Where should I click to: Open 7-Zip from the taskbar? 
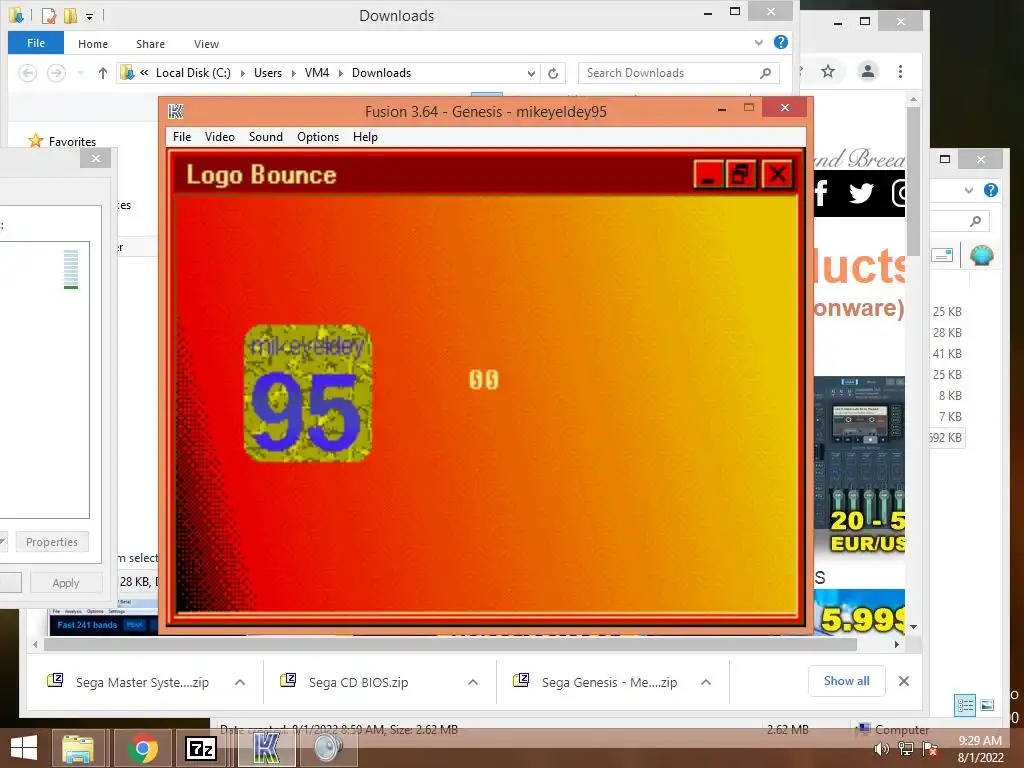pos(201,748)
